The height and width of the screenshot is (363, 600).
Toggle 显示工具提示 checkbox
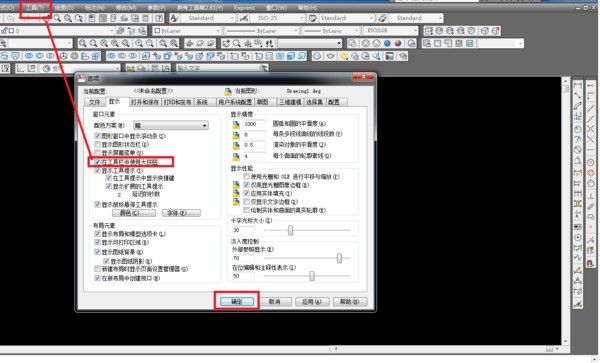97,171
